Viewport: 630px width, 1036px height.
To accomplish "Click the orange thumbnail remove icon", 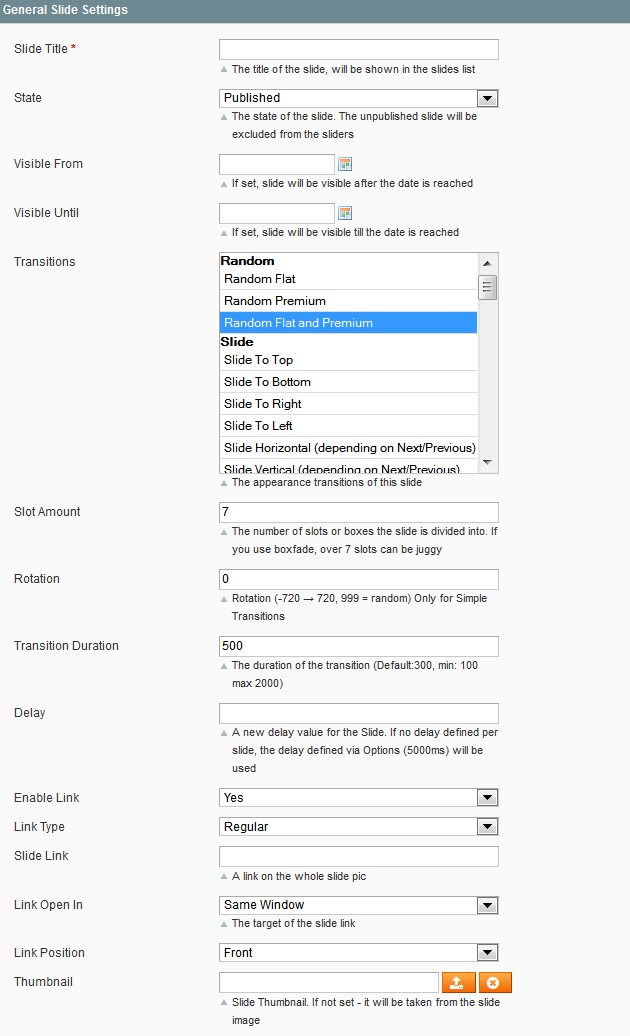I will 495,982.
